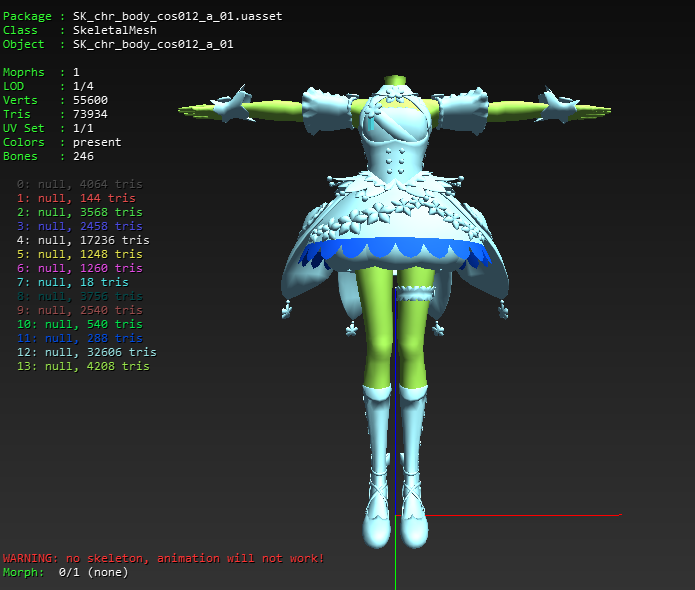Select mesh section 9 with 2540 tris
The width and height of the screenshot is (695, 590).
click(x=80, y=310)
